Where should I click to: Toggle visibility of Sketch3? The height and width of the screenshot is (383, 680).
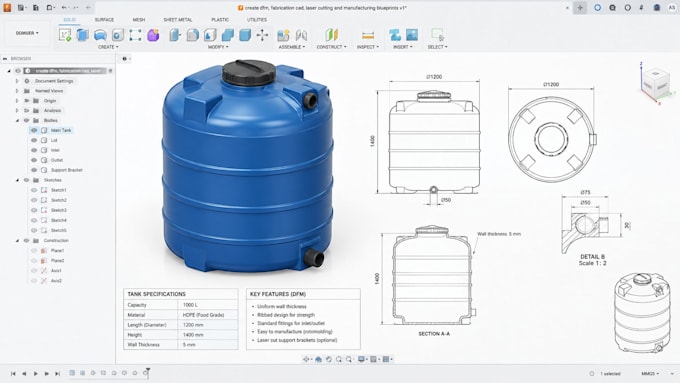pyautogui.click(x=34, y=210)
